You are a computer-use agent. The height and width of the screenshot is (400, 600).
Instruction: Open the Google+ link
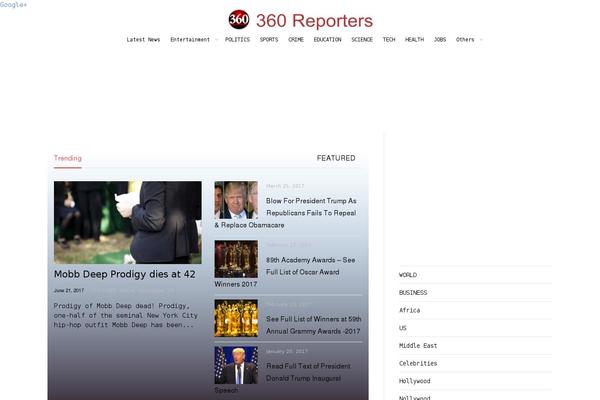pyautogui.click(x=13, y=5)
